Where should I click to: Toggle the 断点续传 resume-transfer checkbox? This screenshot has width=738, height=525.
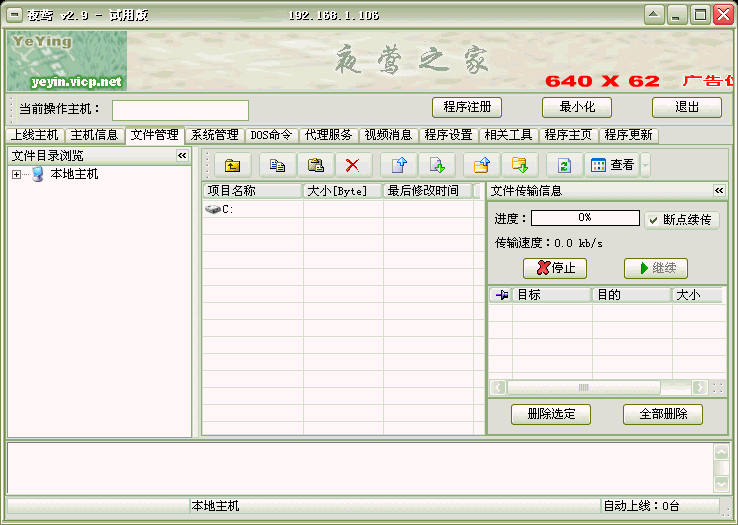pyautogui.click(x=654, y=220)
